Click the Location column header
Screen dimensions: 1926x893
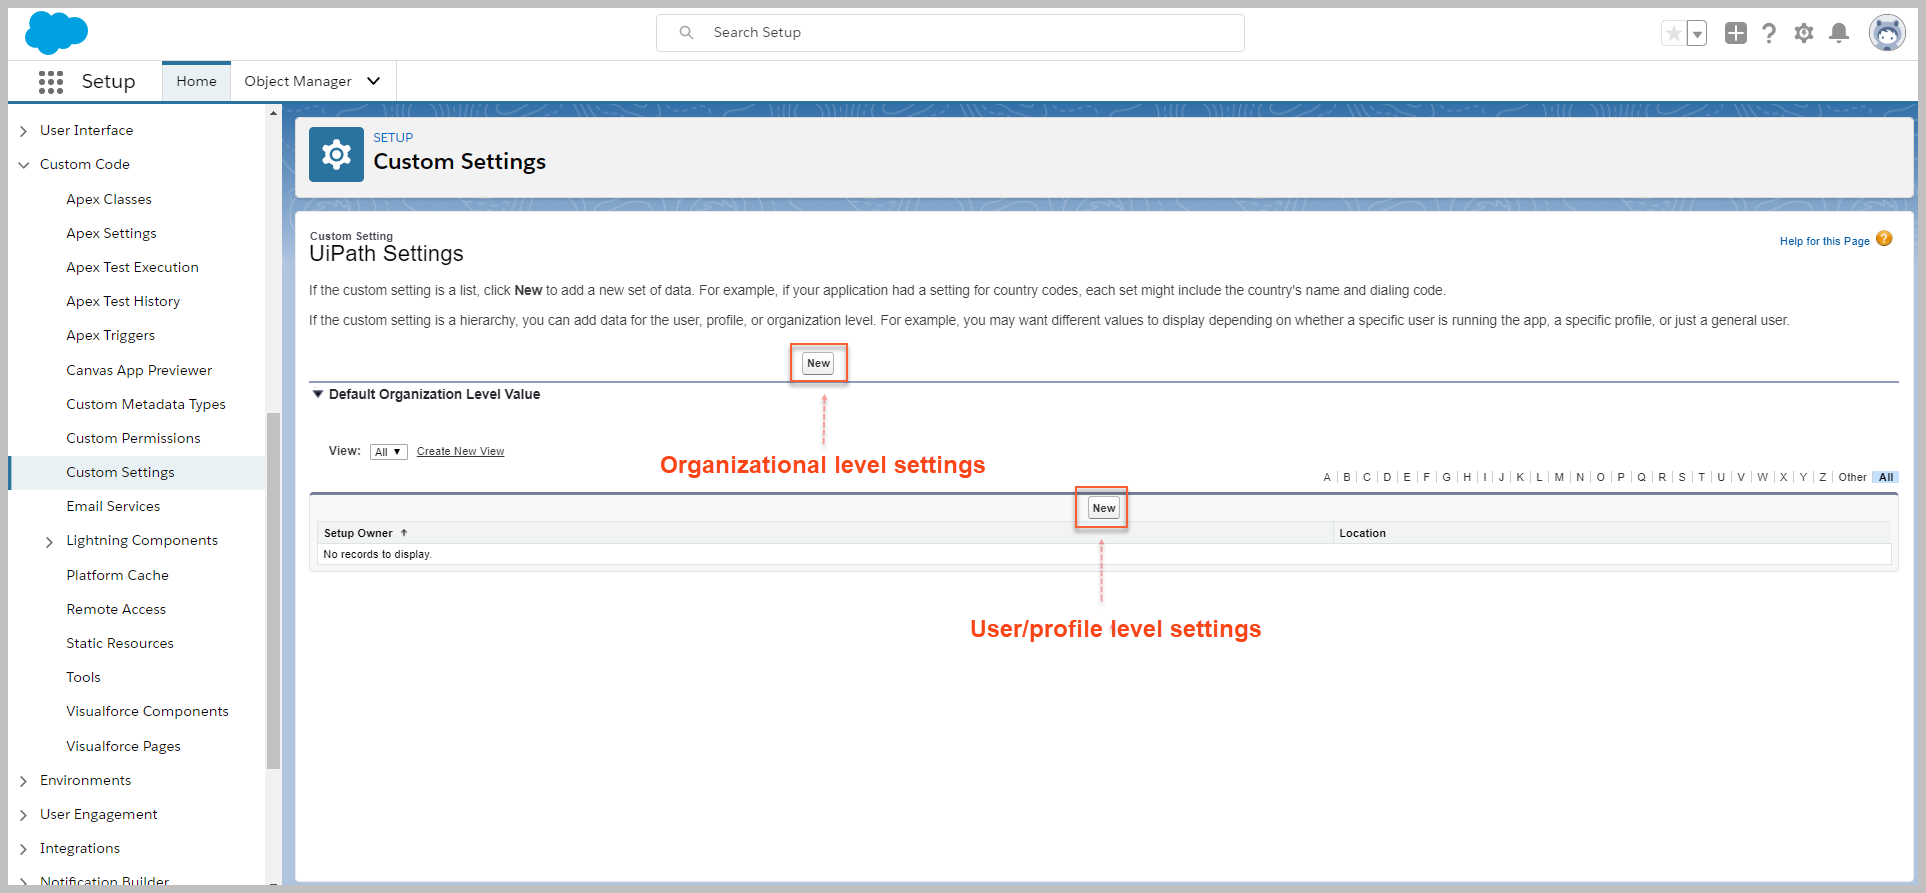[1362, 533]
